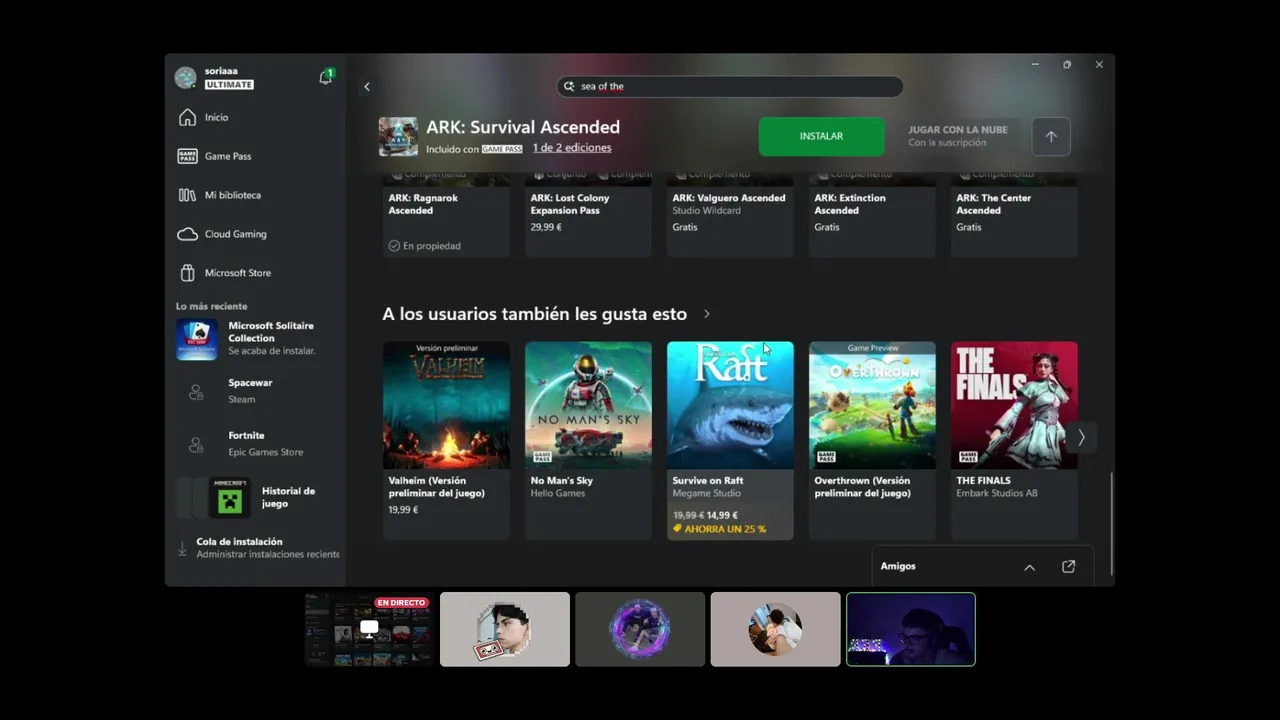Image resolution: width=1280 pixels, height=720 pixels.
Task: Click the up arrow button beside cloud play
Action: pyautogui.click(x=1051, y=137)
